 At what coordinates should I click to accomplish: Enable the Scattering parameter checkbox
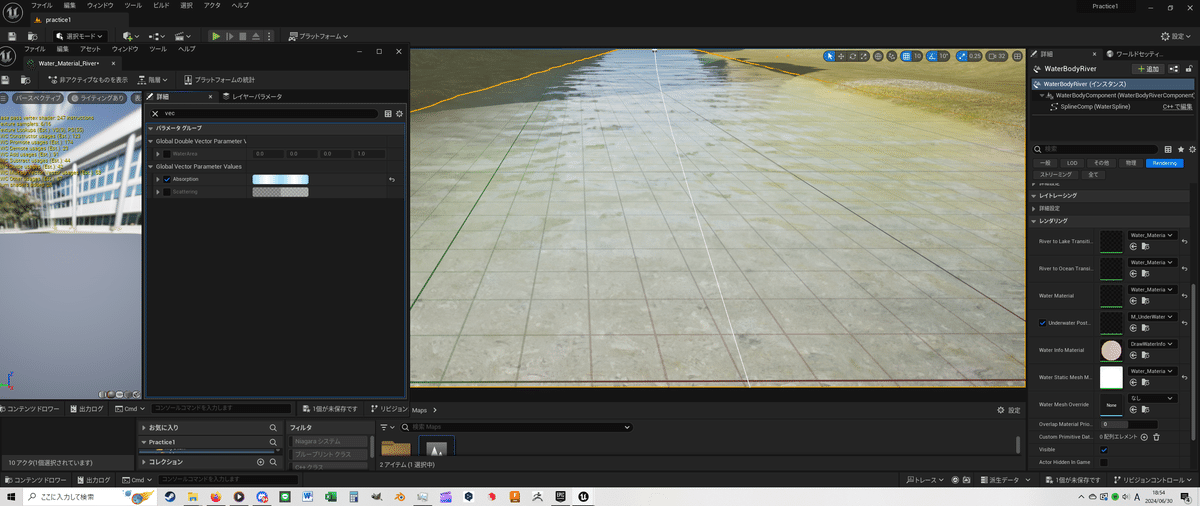click(167, 191)
